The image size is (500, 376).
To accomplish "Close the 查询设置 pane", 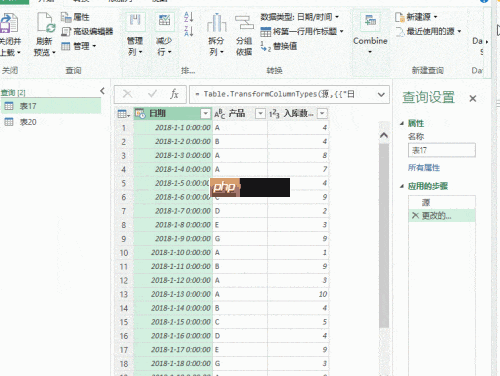I will coord(473,99).
